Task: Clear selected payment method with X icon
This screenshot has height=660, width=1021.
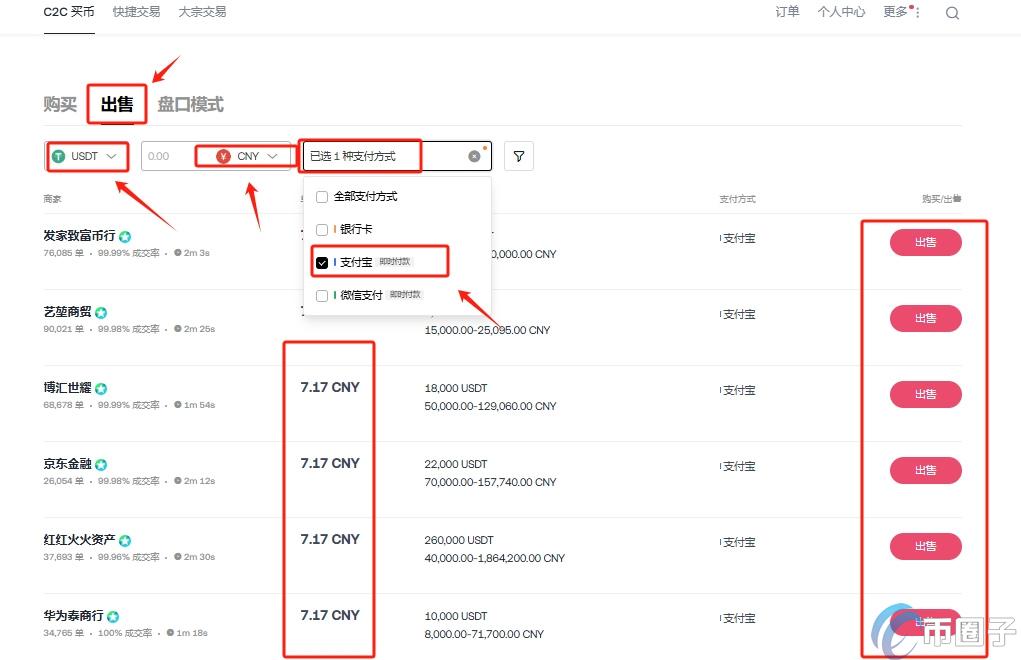Action: pyautogui.click(x=474, y=156)
